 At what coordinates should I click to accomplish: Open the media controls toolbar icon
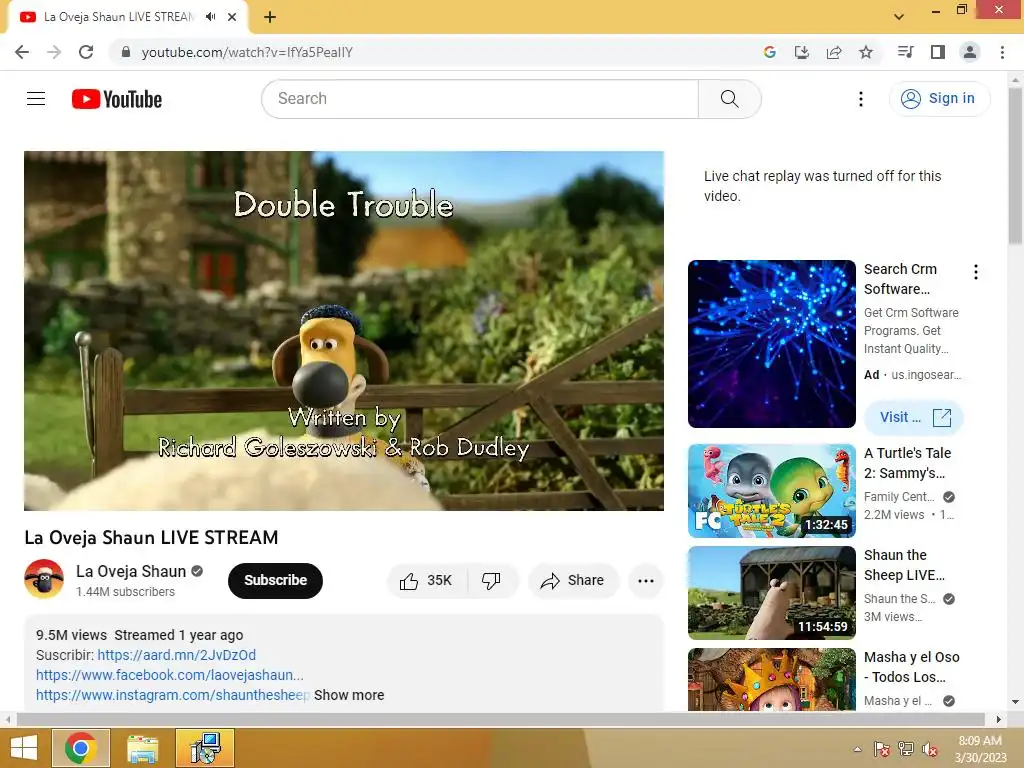[905, 52]
